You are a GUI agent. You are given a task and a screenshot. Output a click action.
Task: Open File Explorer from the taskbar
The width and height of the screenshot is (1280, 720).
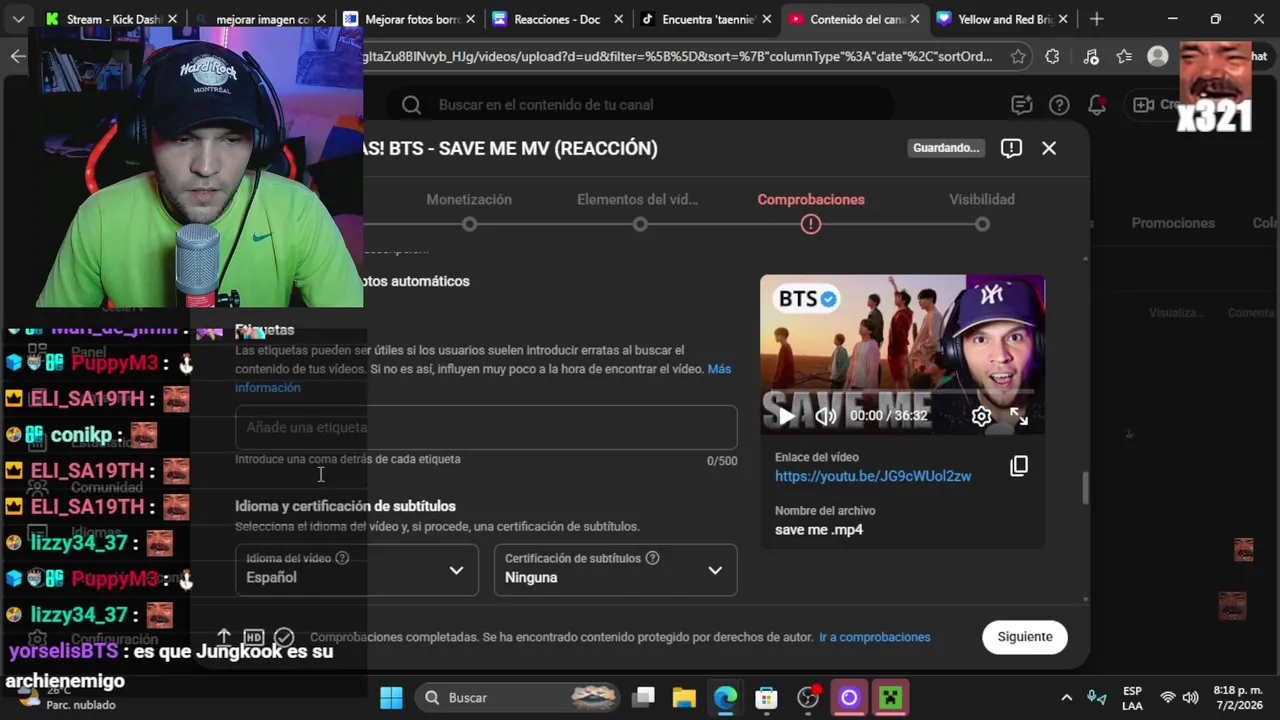684,697
